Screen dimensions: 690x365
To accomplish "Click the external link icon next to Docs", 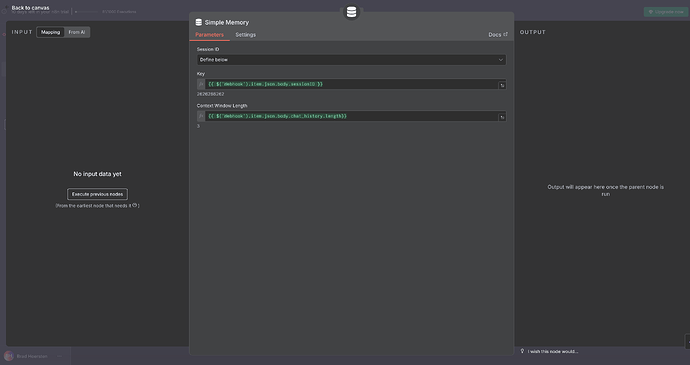I will (505, 34).
